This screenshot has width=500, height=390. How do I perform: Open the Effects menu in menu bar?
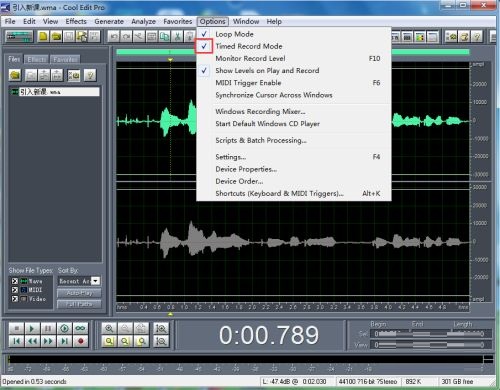pyautogui.click(x=76, y=21)
